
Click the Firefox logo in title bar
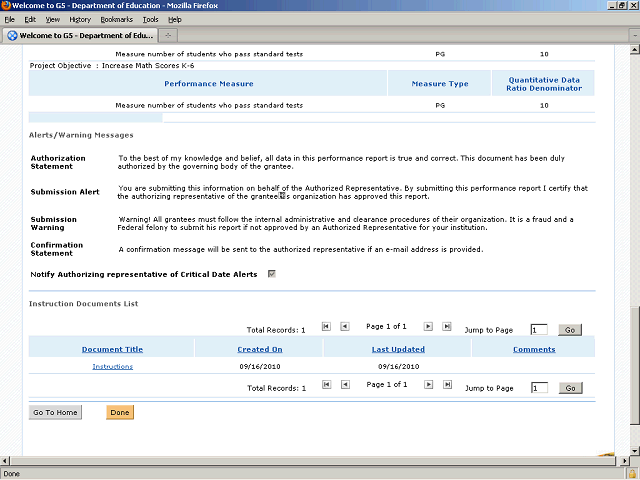pyautogui.click(x=6, y=5)
